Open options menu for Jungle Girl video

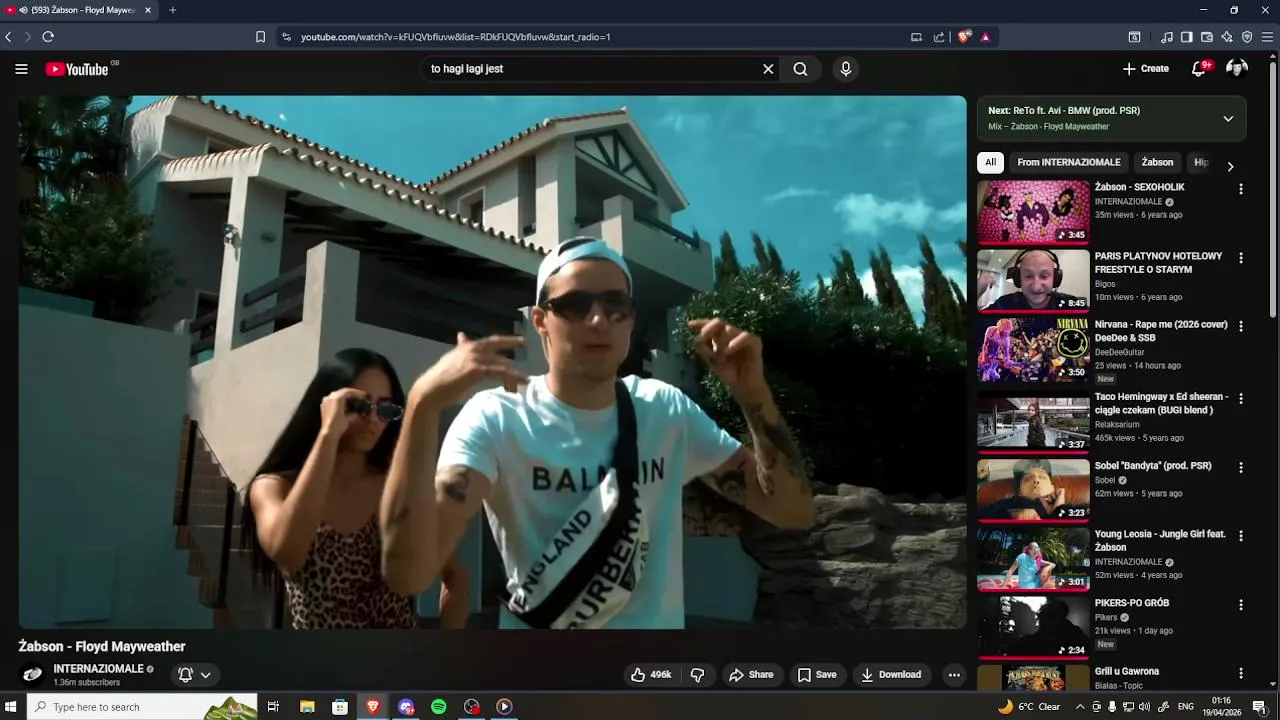[1241, 536]
